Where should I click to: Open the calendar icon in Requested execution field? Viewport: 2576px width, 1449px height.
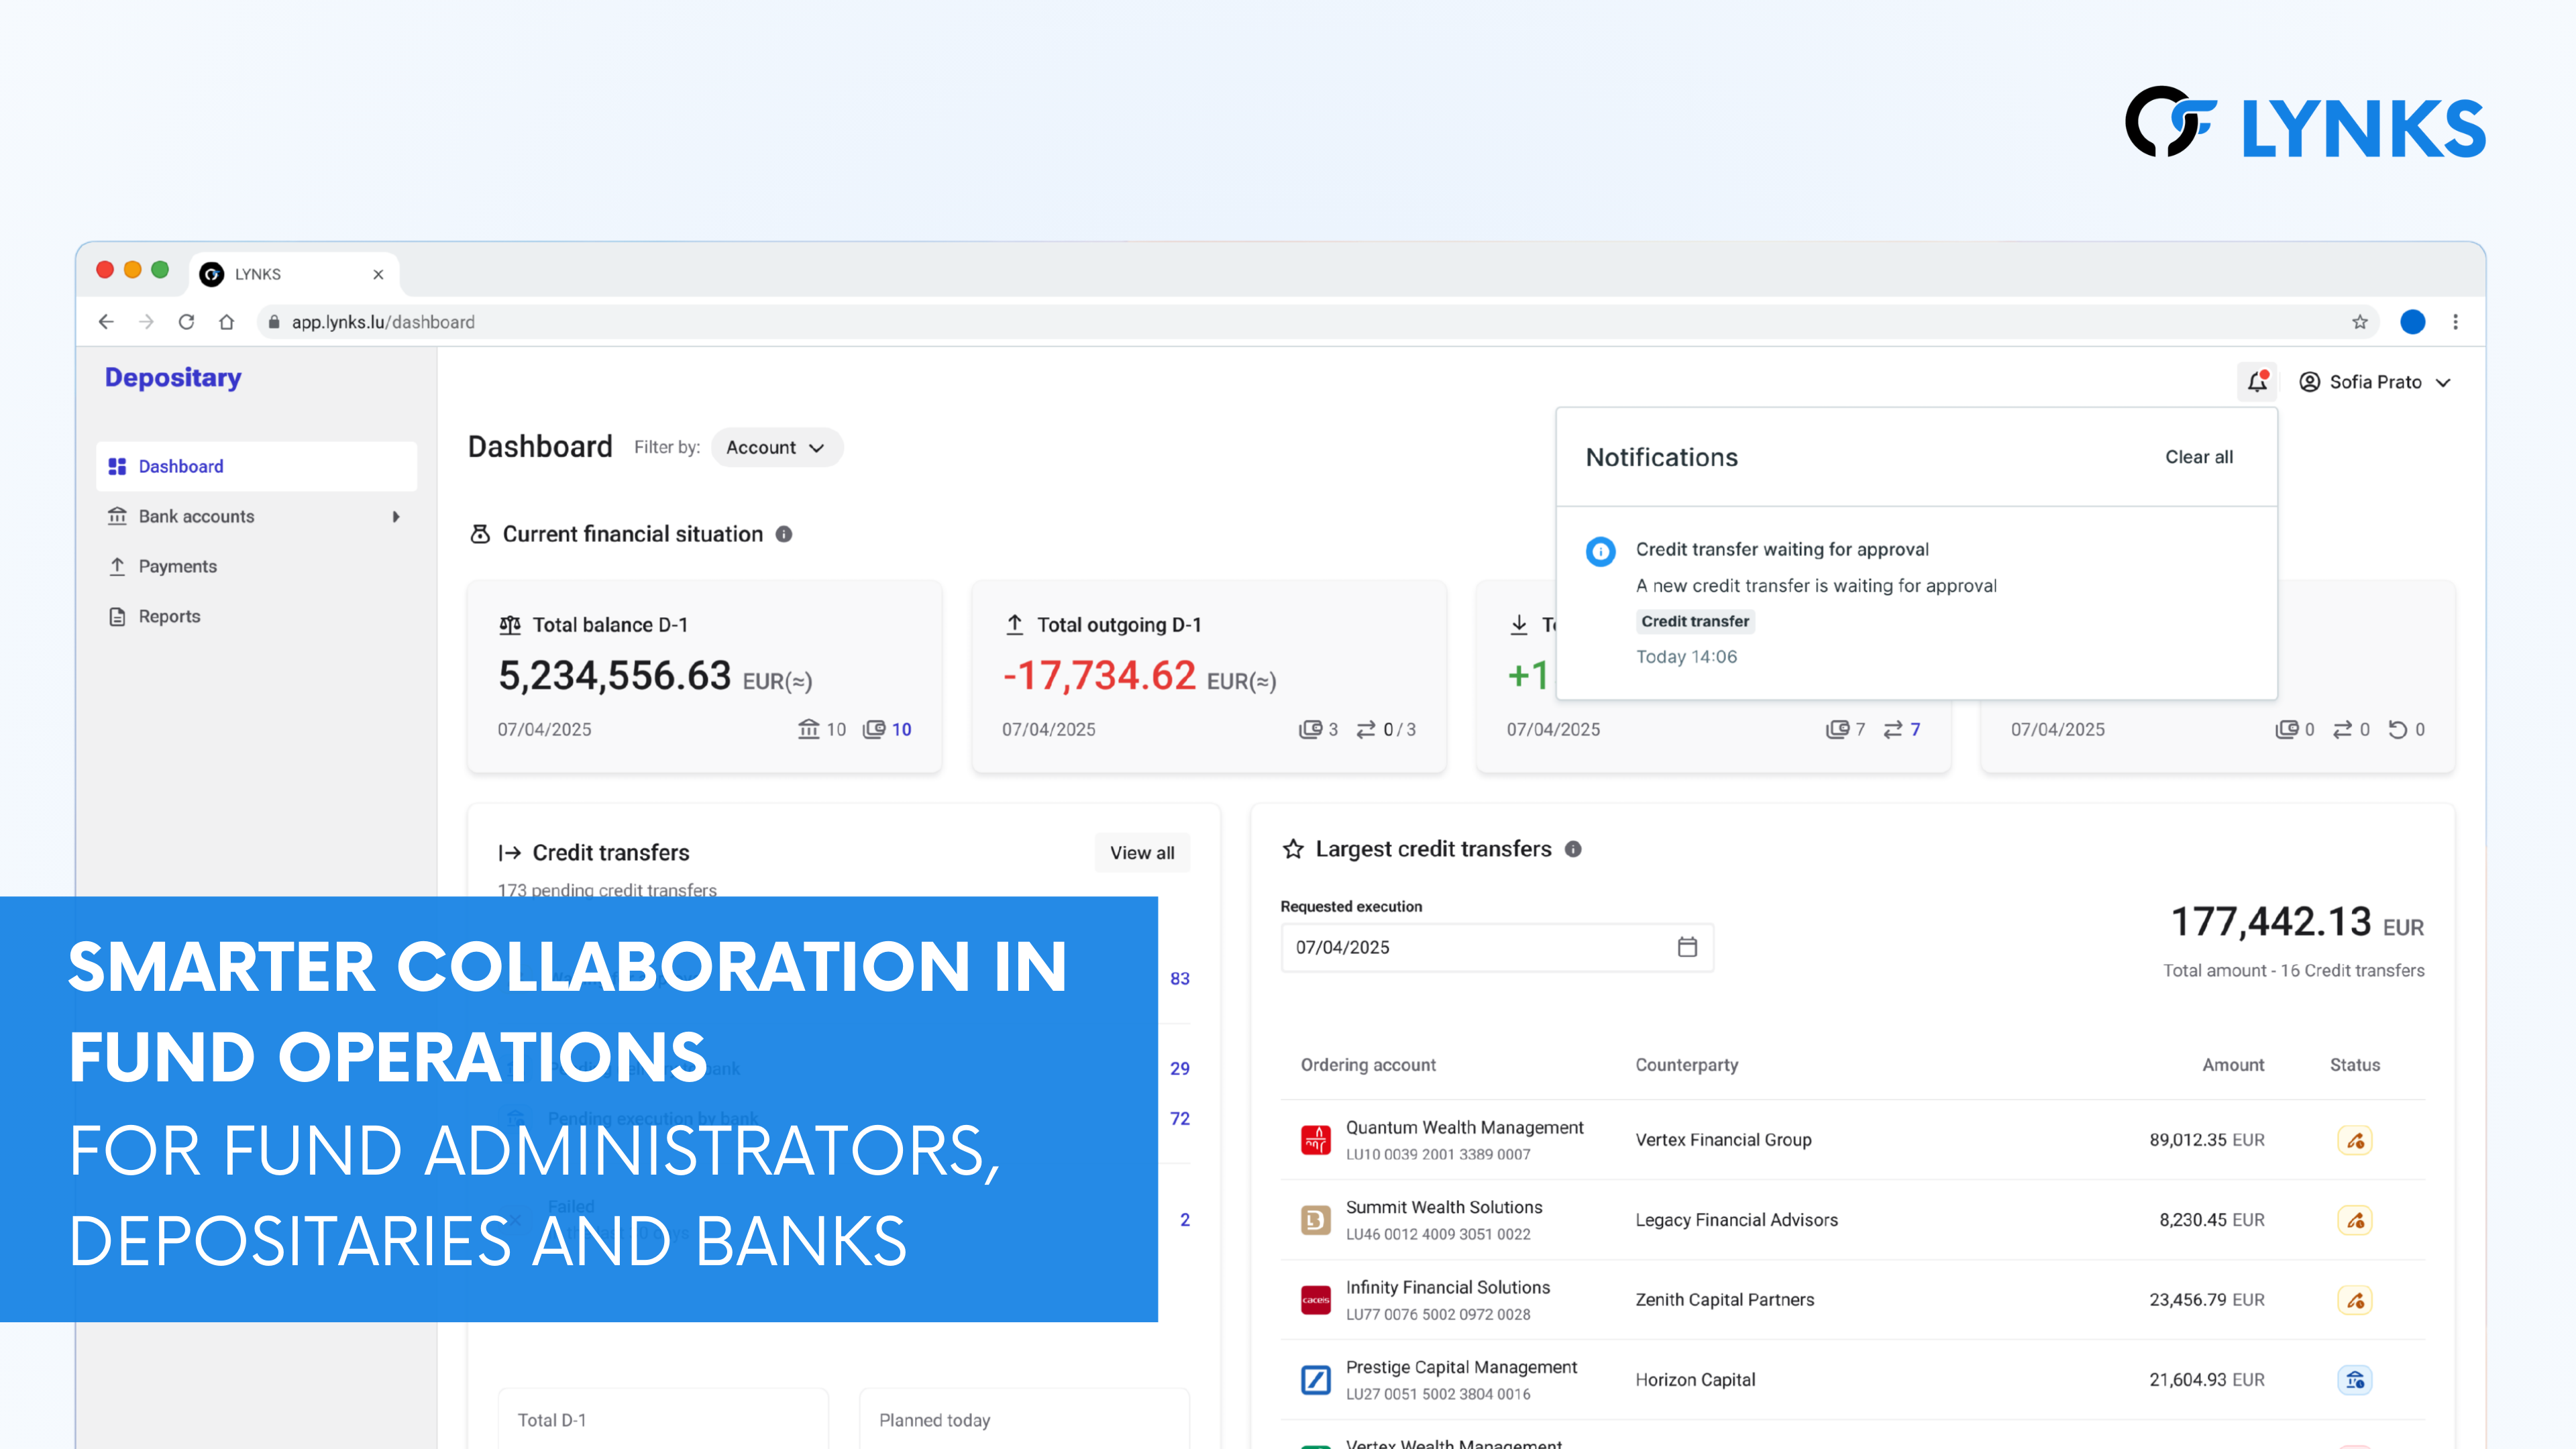[1687, 947]
